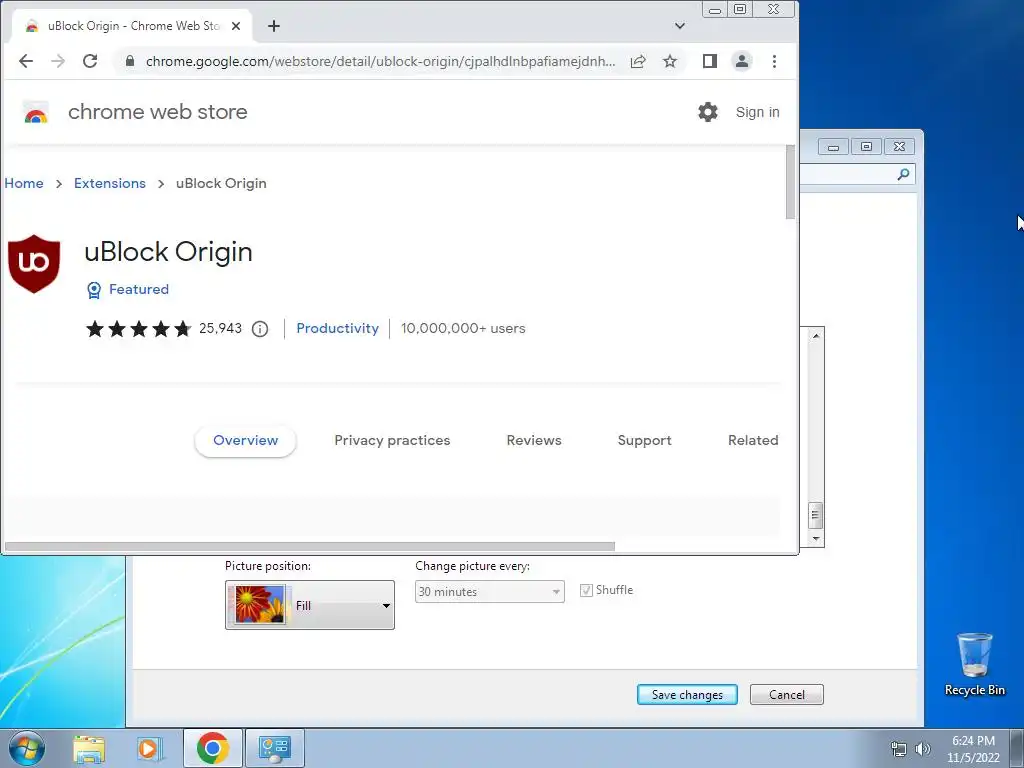Open the Recycle Bin desktop icon
1024x768 pixels.
tap(974, 665)
